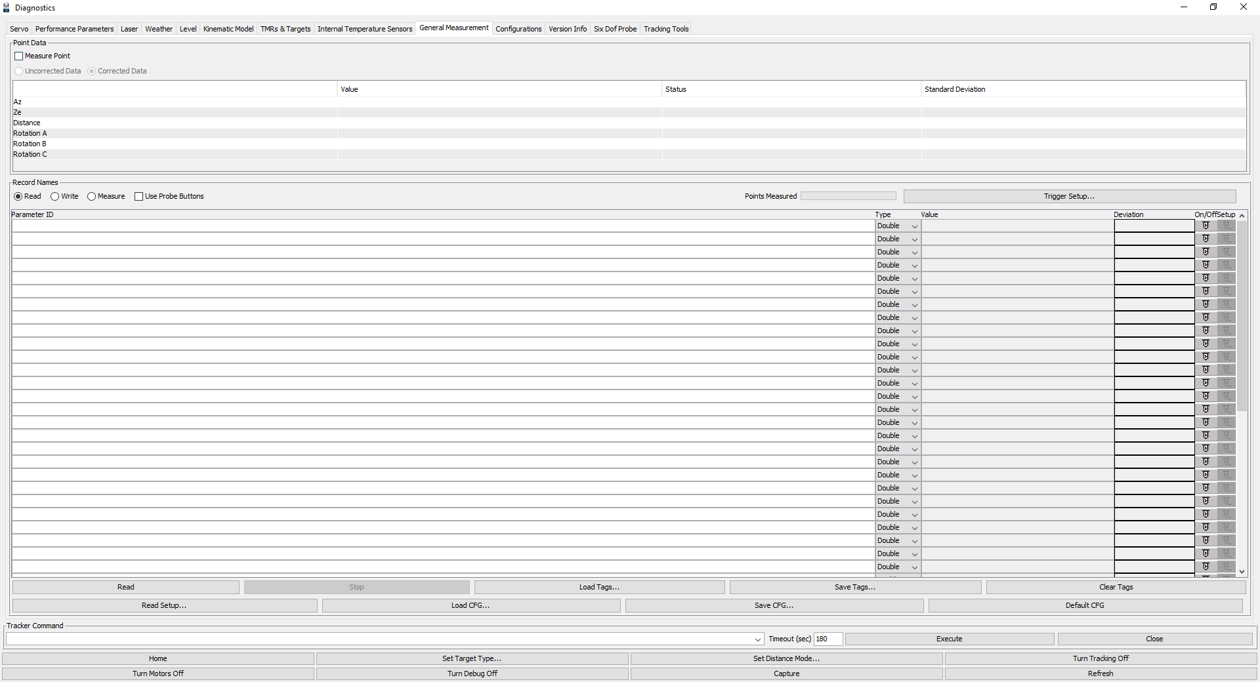The image size is (1260, 682).
Task: Click the parameter table vertical scrollbar thumb
Action: tap(1242, 315)
